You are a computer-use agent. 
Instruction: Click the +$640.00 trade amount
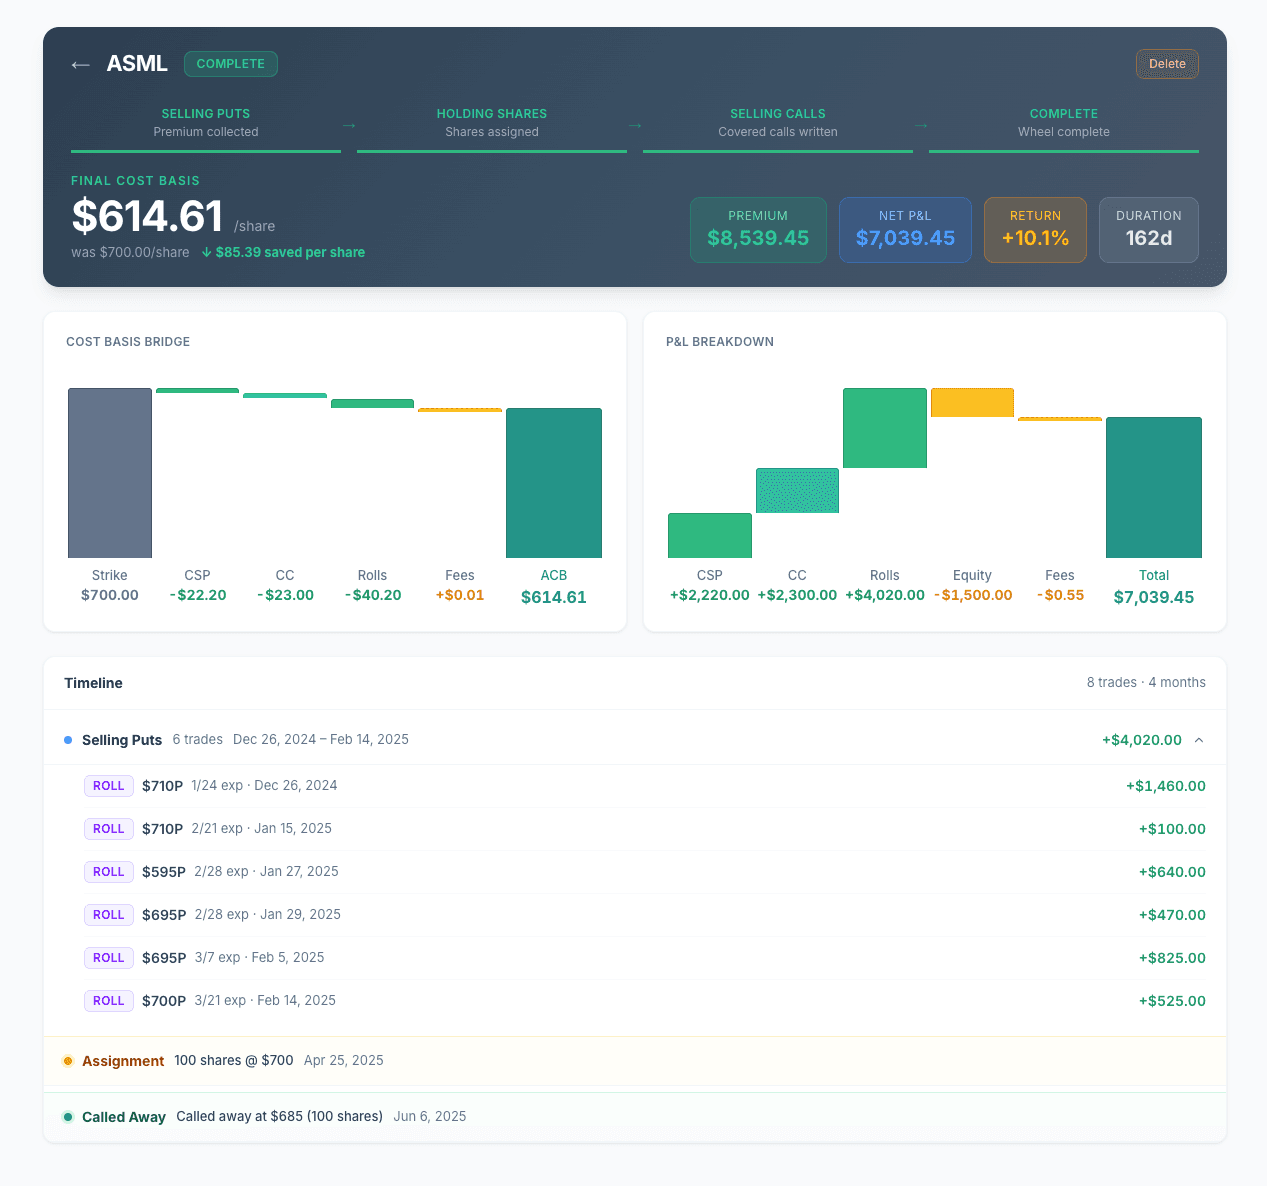click(1172, 872)
